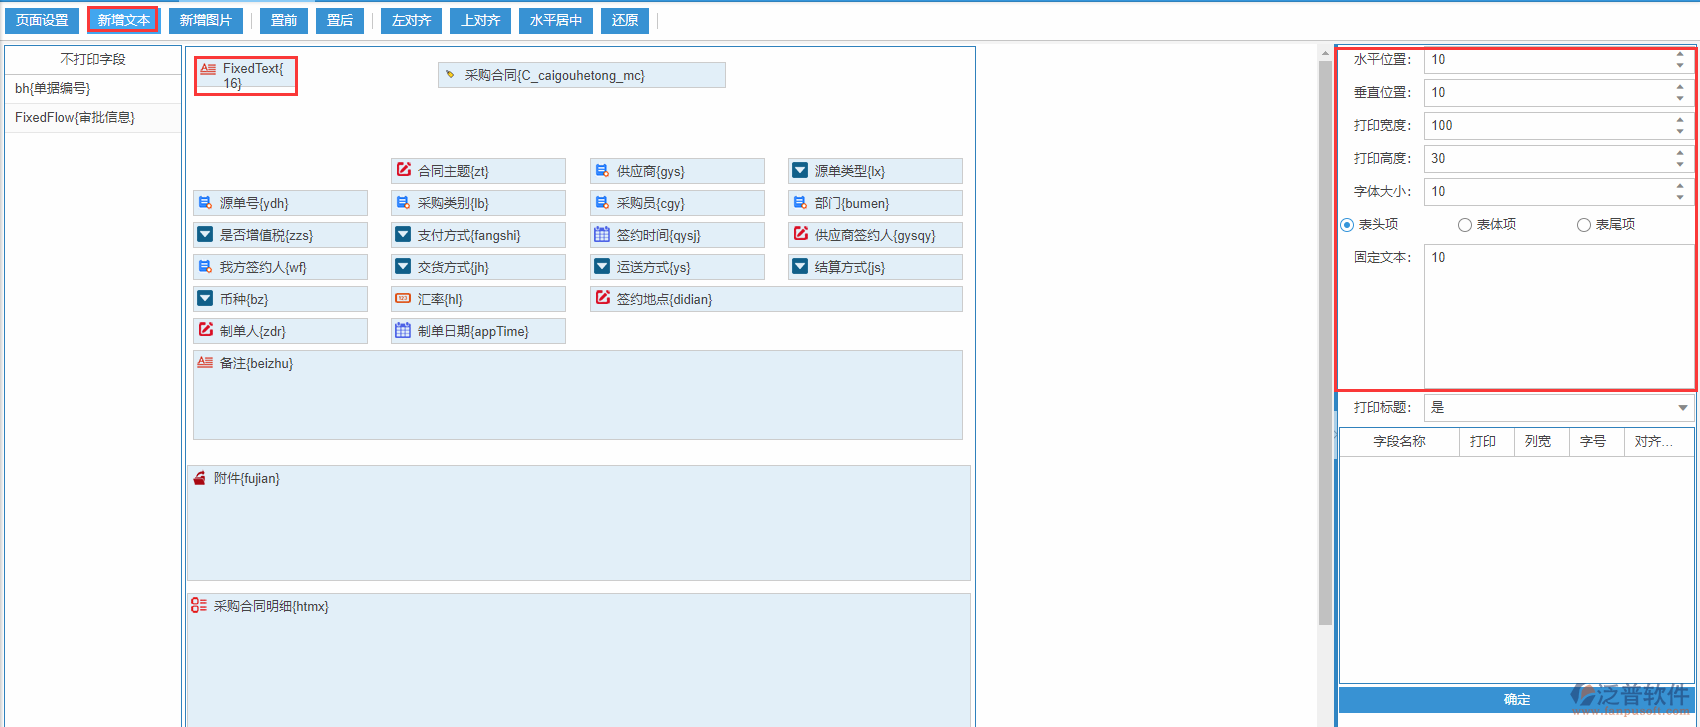Click the list icon on 采购合同明细{htmx}
The image size is (1700, 727).
coord(199,605)
